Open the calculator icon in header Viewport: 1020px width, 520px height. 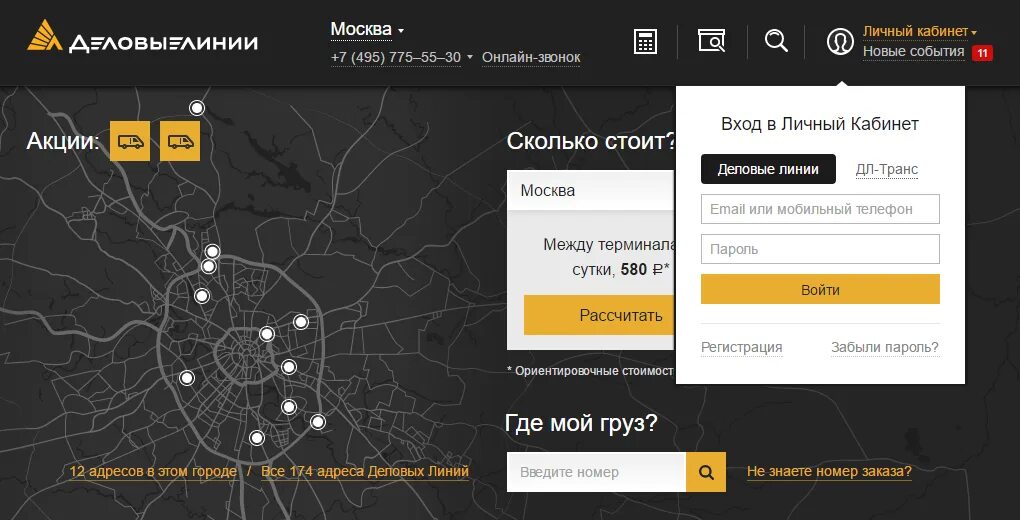point(645,42)
